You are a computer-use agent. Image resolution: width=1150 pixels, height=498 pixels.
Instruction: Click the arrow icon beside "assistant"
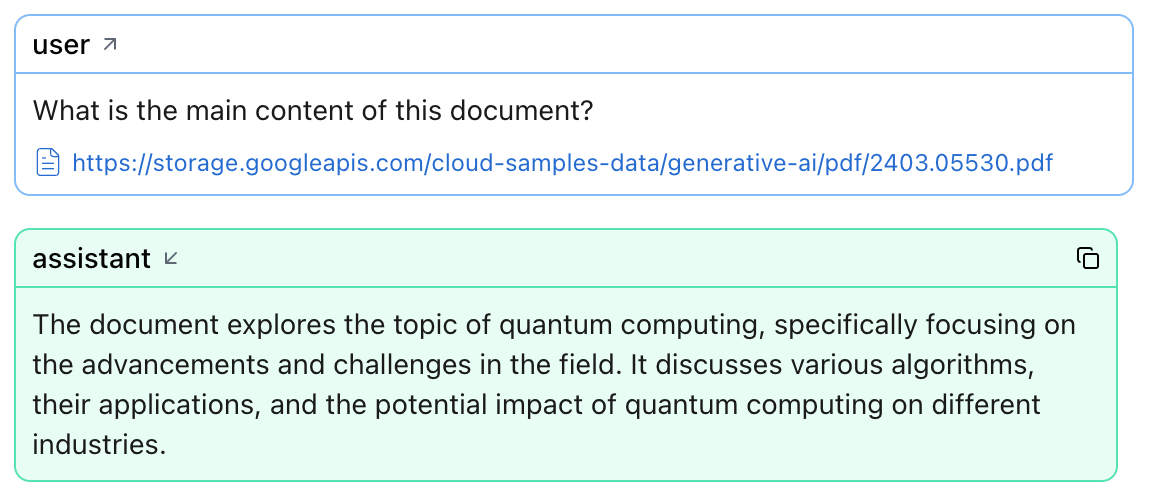pyautogui.click(x=171, y=259)
